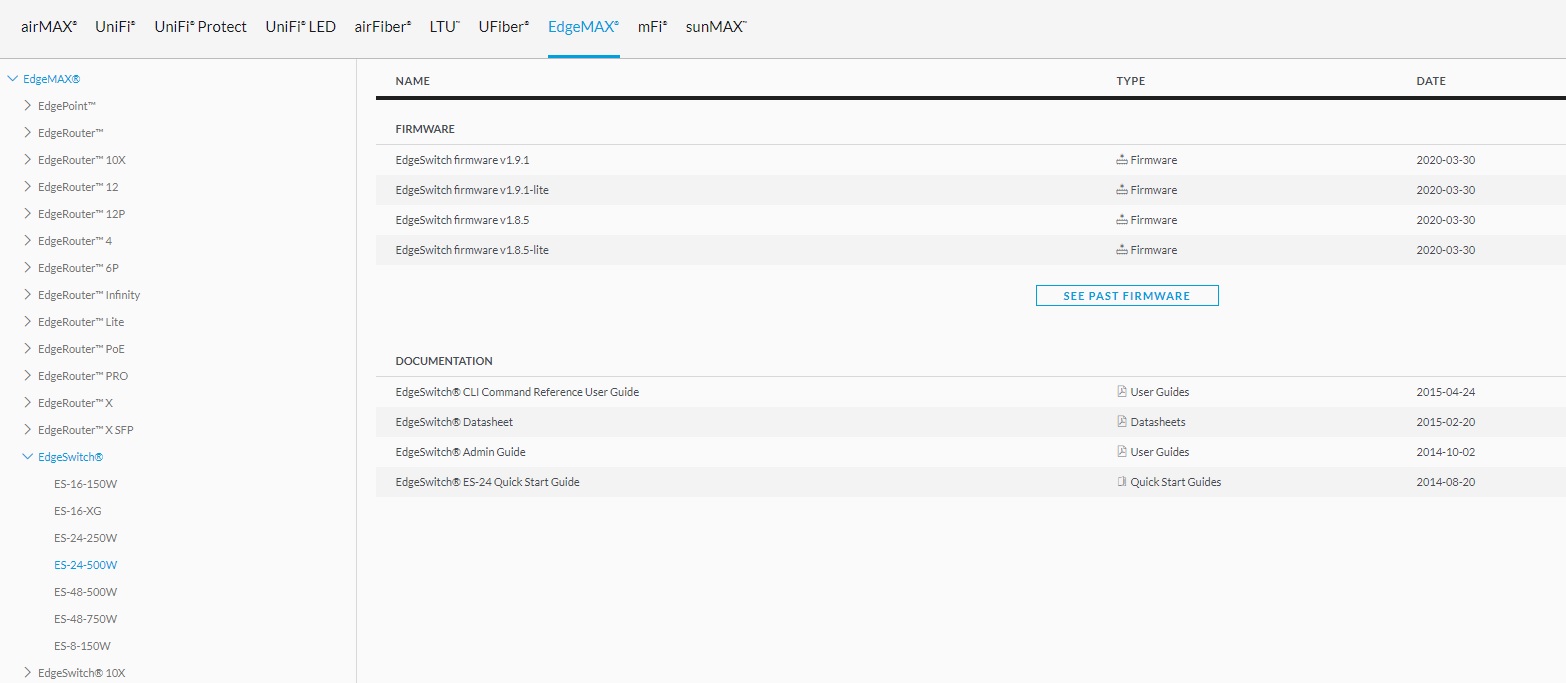Click firmware icon in v1.8.5 row
Screen dimensions: 1566x683
[x=1122, y=220]
